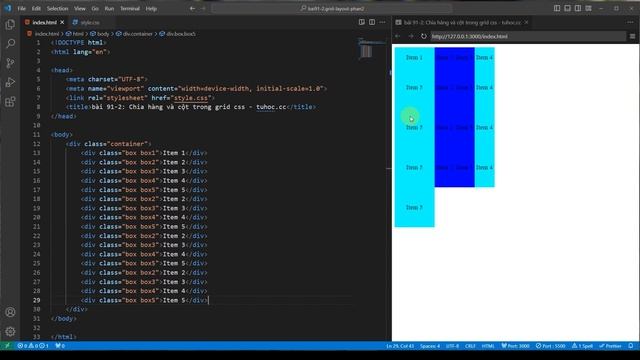Click the Prettier status bar item
The height and width of the screenshot is (360, 640).
point(610,346)
